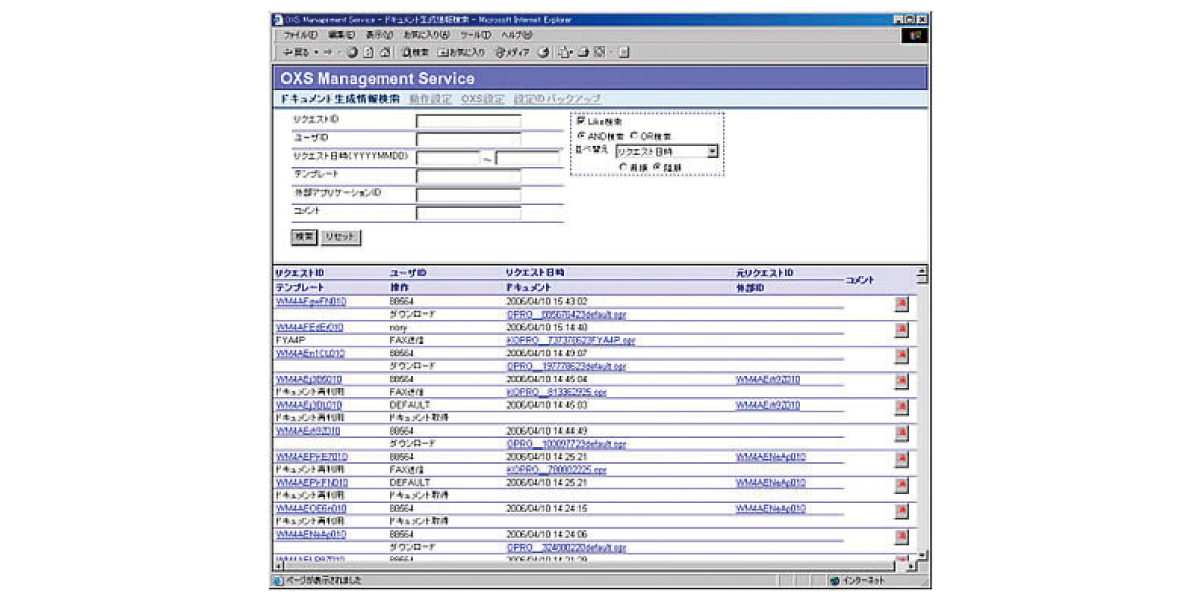The width and height of the screenshot is (1200, 600).
Task: Open the PDF icon in the 14:45:03 row
Action: pos(901,409)
